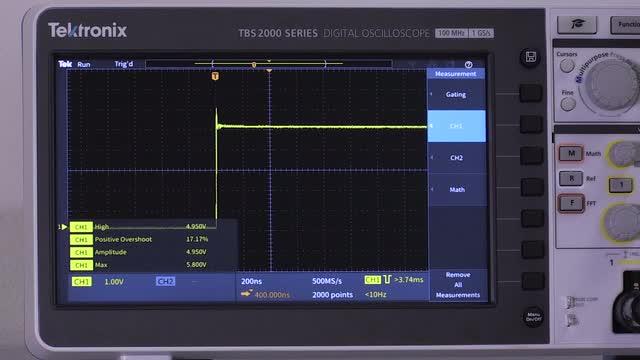Click the CH1 Positive Overshoot badge

[x=81, y=240]
